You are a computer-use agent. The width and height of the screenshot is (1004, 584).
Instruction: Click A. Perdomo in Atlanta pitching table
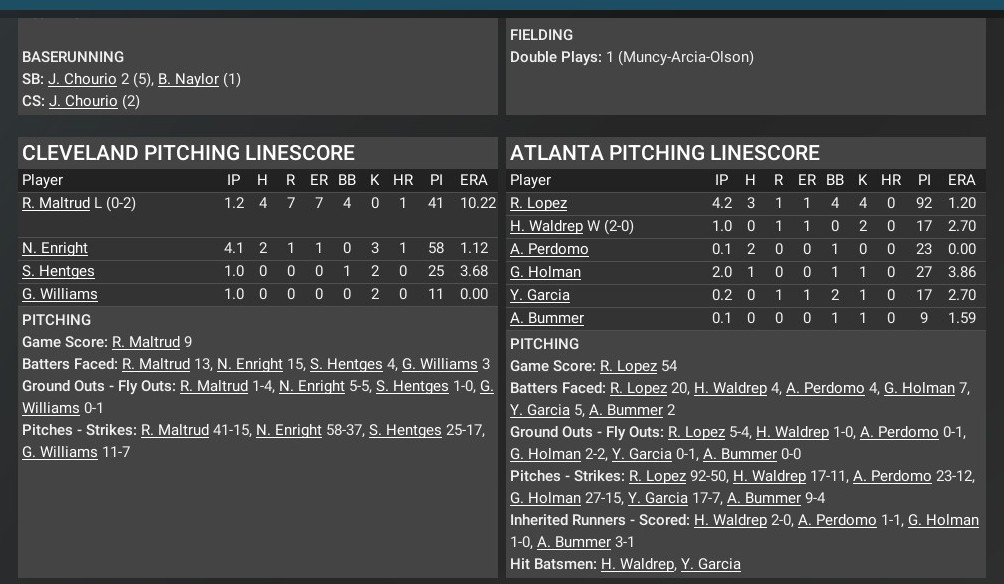pos(549,249)
